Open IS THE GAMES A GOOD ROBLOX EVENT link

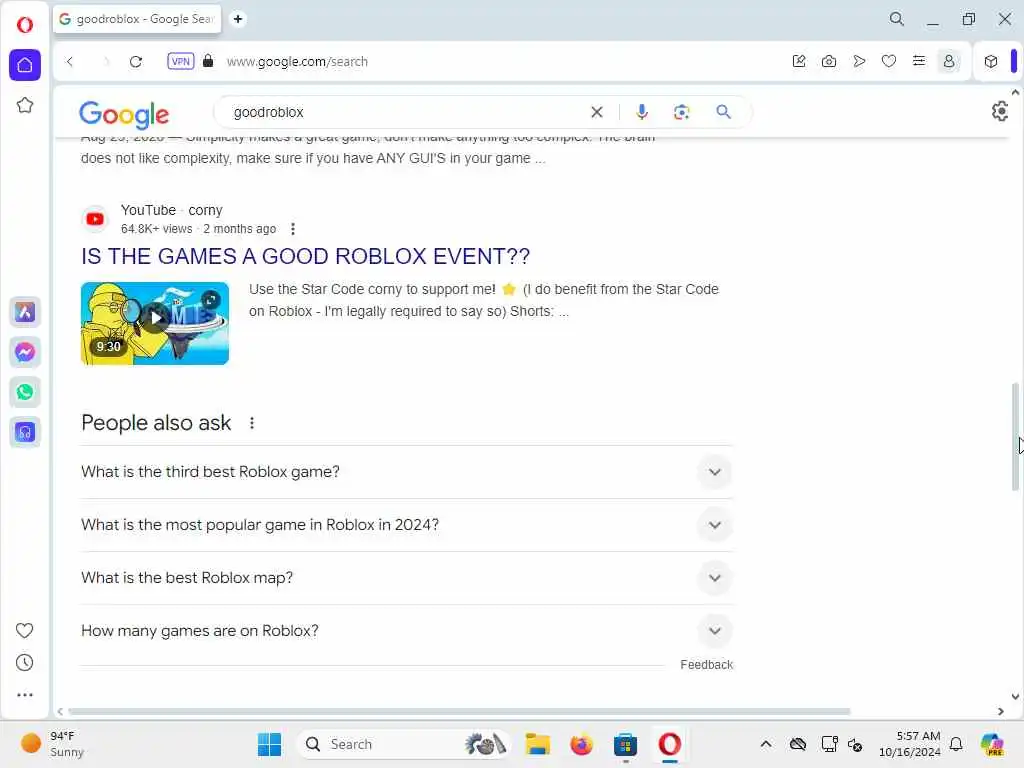[306, 256]
